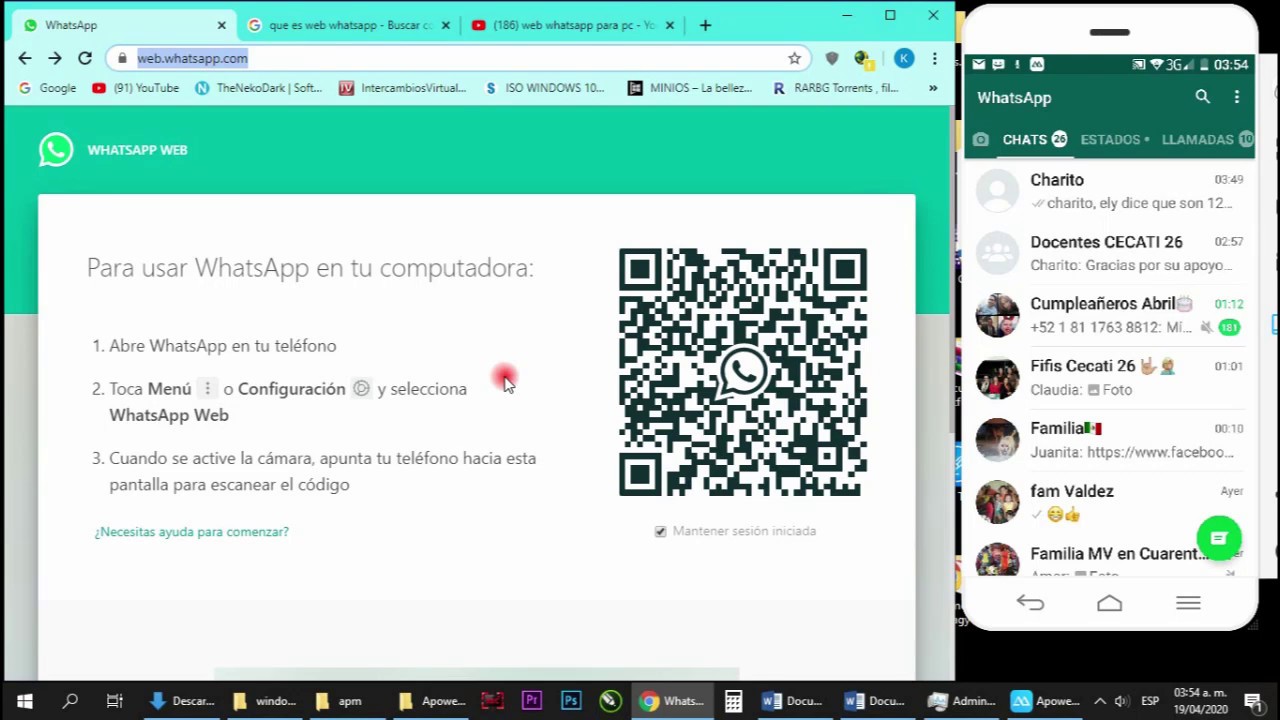The image size is (1280, 720).
Task: Toggle the 'Mantener sesión iniciada' checkbox
Action: [660, 531]
